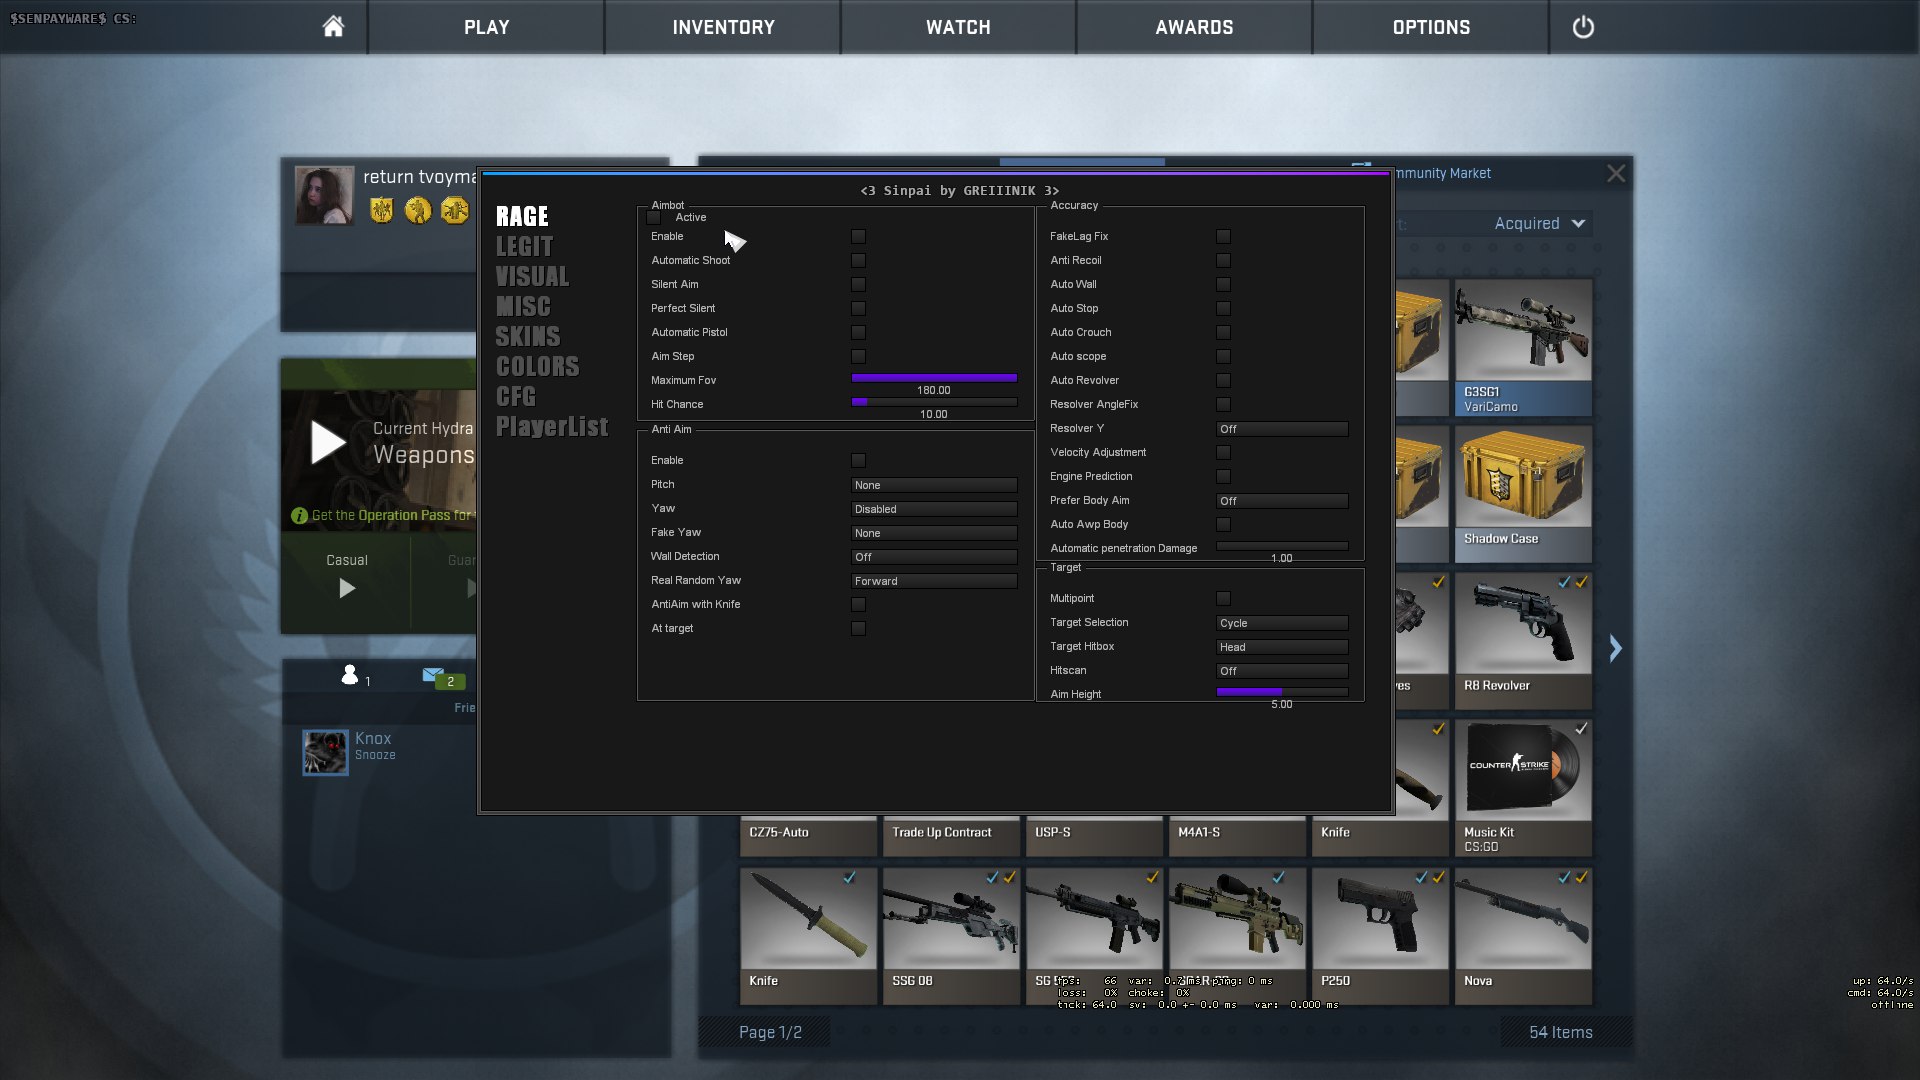Toggle AntiAim with Knife checkbox

tap(858, 605)
